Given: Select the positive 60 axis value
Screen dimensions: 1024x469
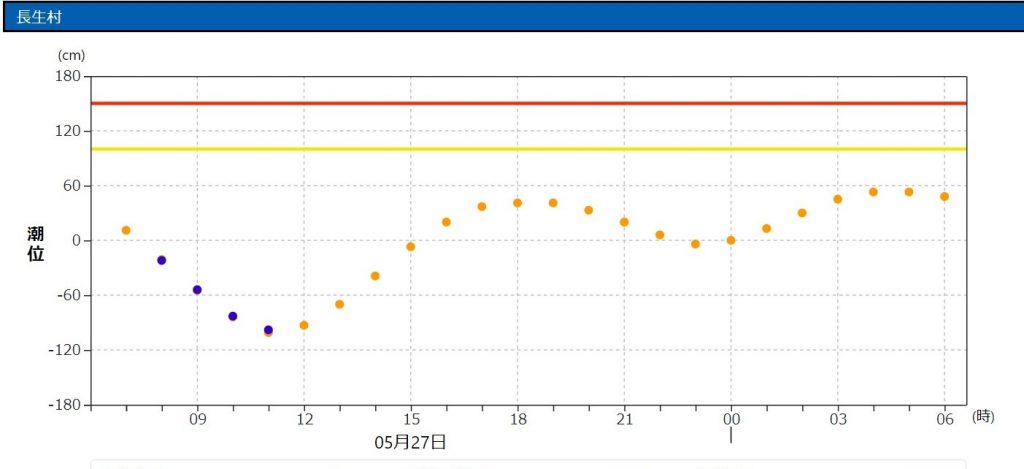Looking at the screenshot, I should tap(74, 186).
